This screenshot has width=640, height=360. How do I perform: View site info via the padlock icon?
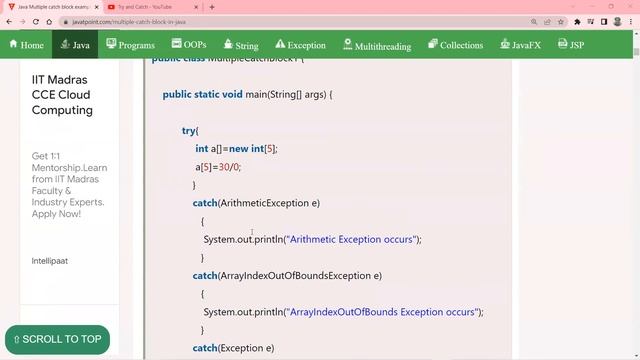[65, 22]
